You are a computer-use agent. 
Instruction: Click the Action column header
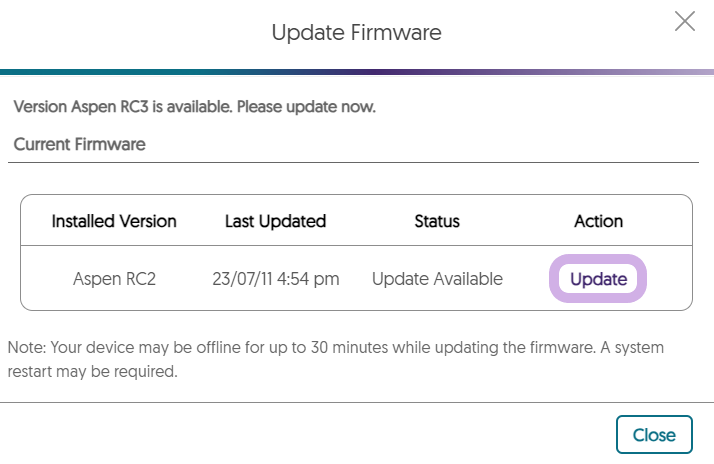[598, 221]
